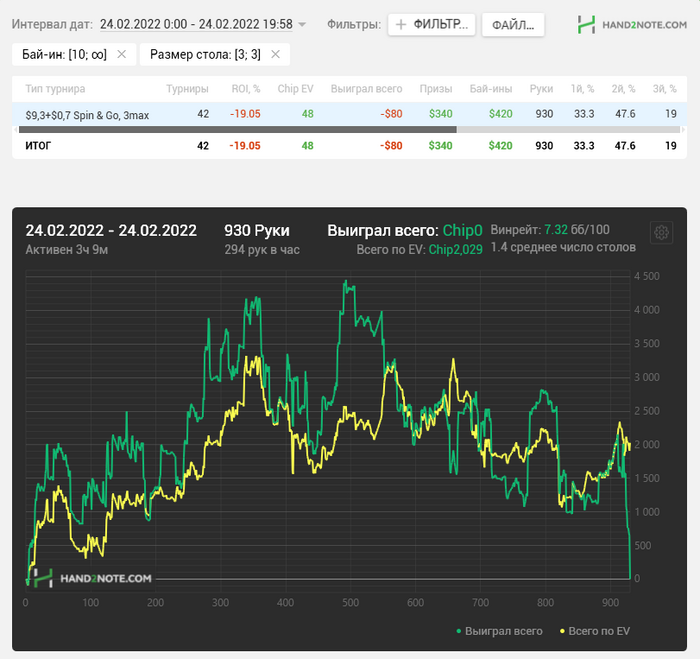Image resolution: width=700 pixels, height=659 pixels.
Task: Toggle green Выиграл всего legend series
Action: tap(500, 631)
